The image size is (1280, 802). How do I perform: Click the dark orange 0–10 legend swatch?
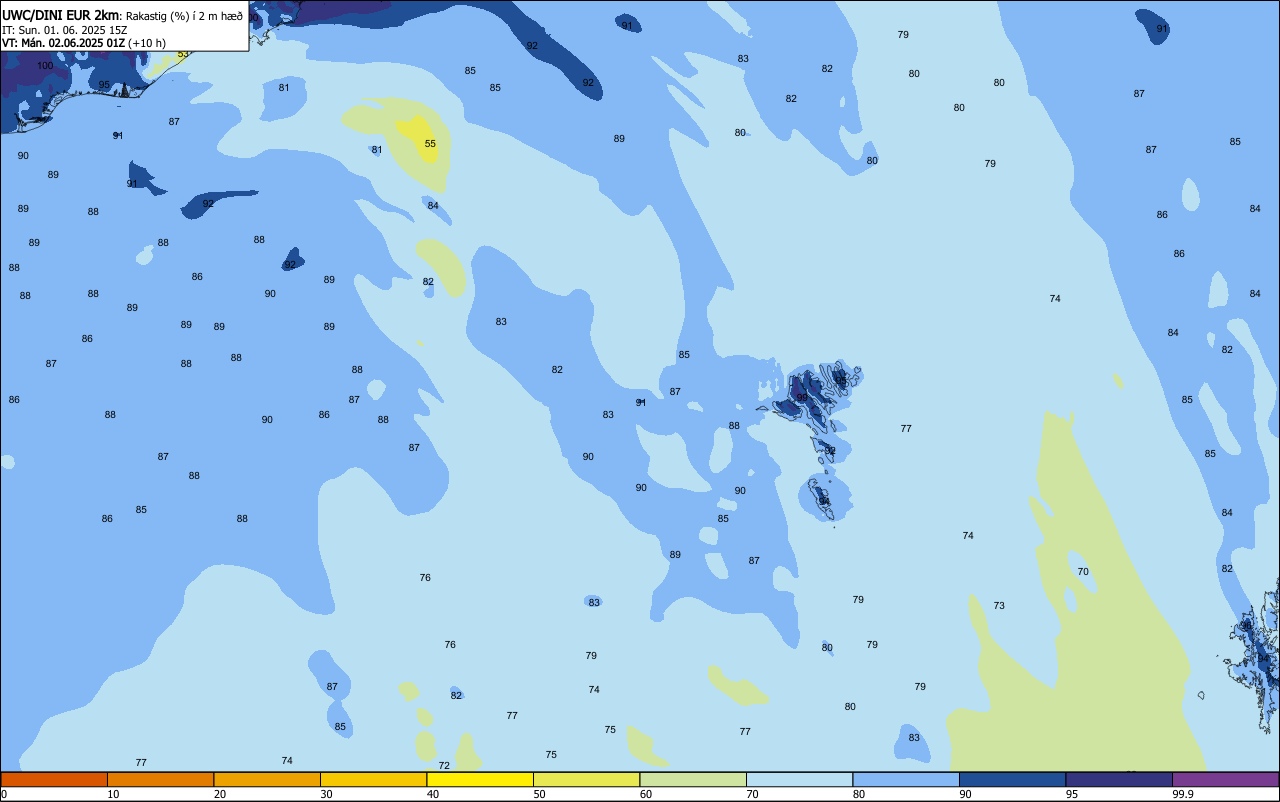pos(54,779)
